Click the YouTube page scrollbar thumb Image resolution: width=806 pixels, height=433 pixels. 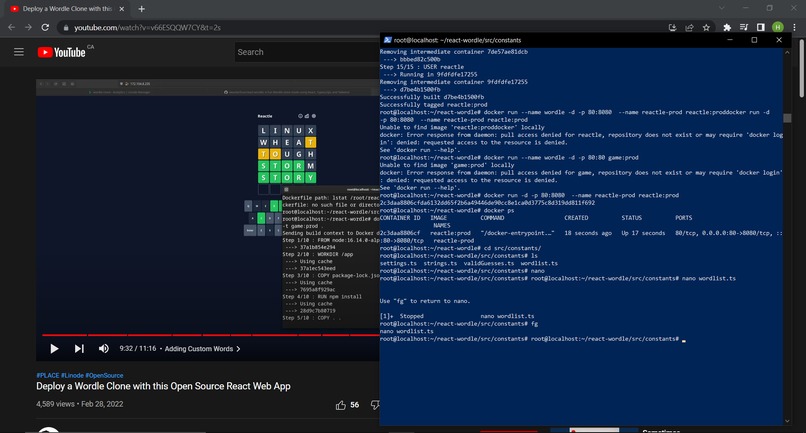802,68
